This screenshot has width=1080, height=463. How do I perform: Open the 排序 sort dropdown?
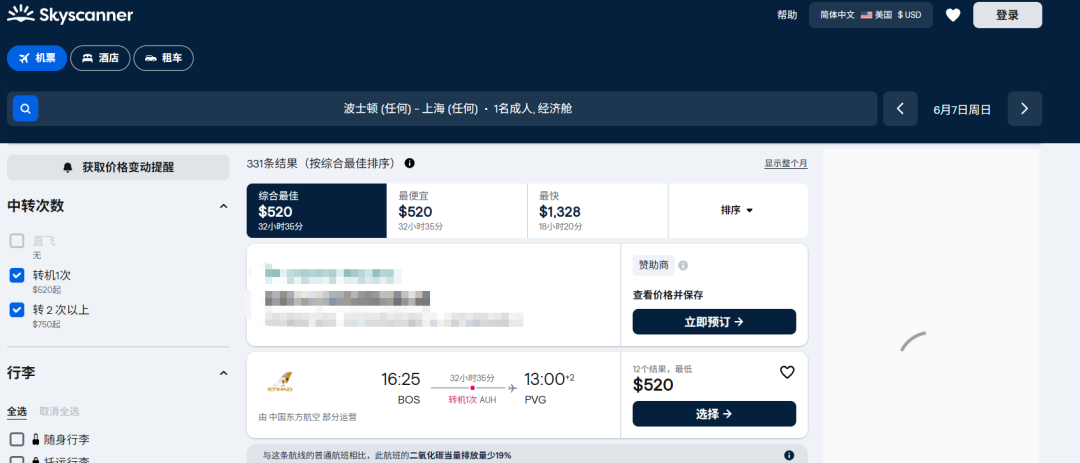point(737,211)
